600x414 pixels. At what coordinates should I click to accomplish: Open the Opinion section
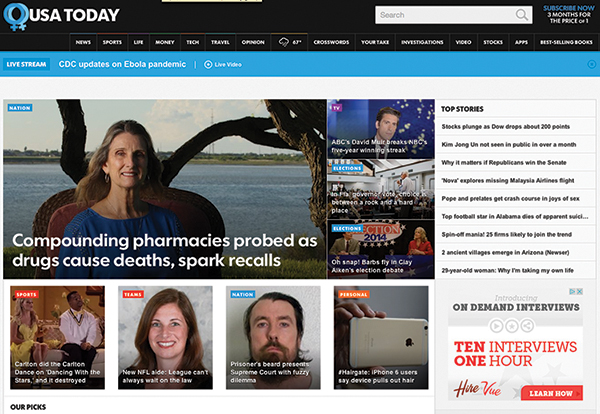pyautogui.click(x=253, y=42)
